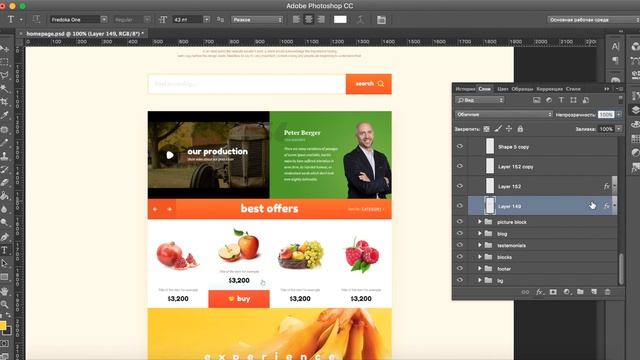The width and height of the screenshot is (640, 360).
Task: Click the orange search button on canvas
Action: click(x=369, y=84)
